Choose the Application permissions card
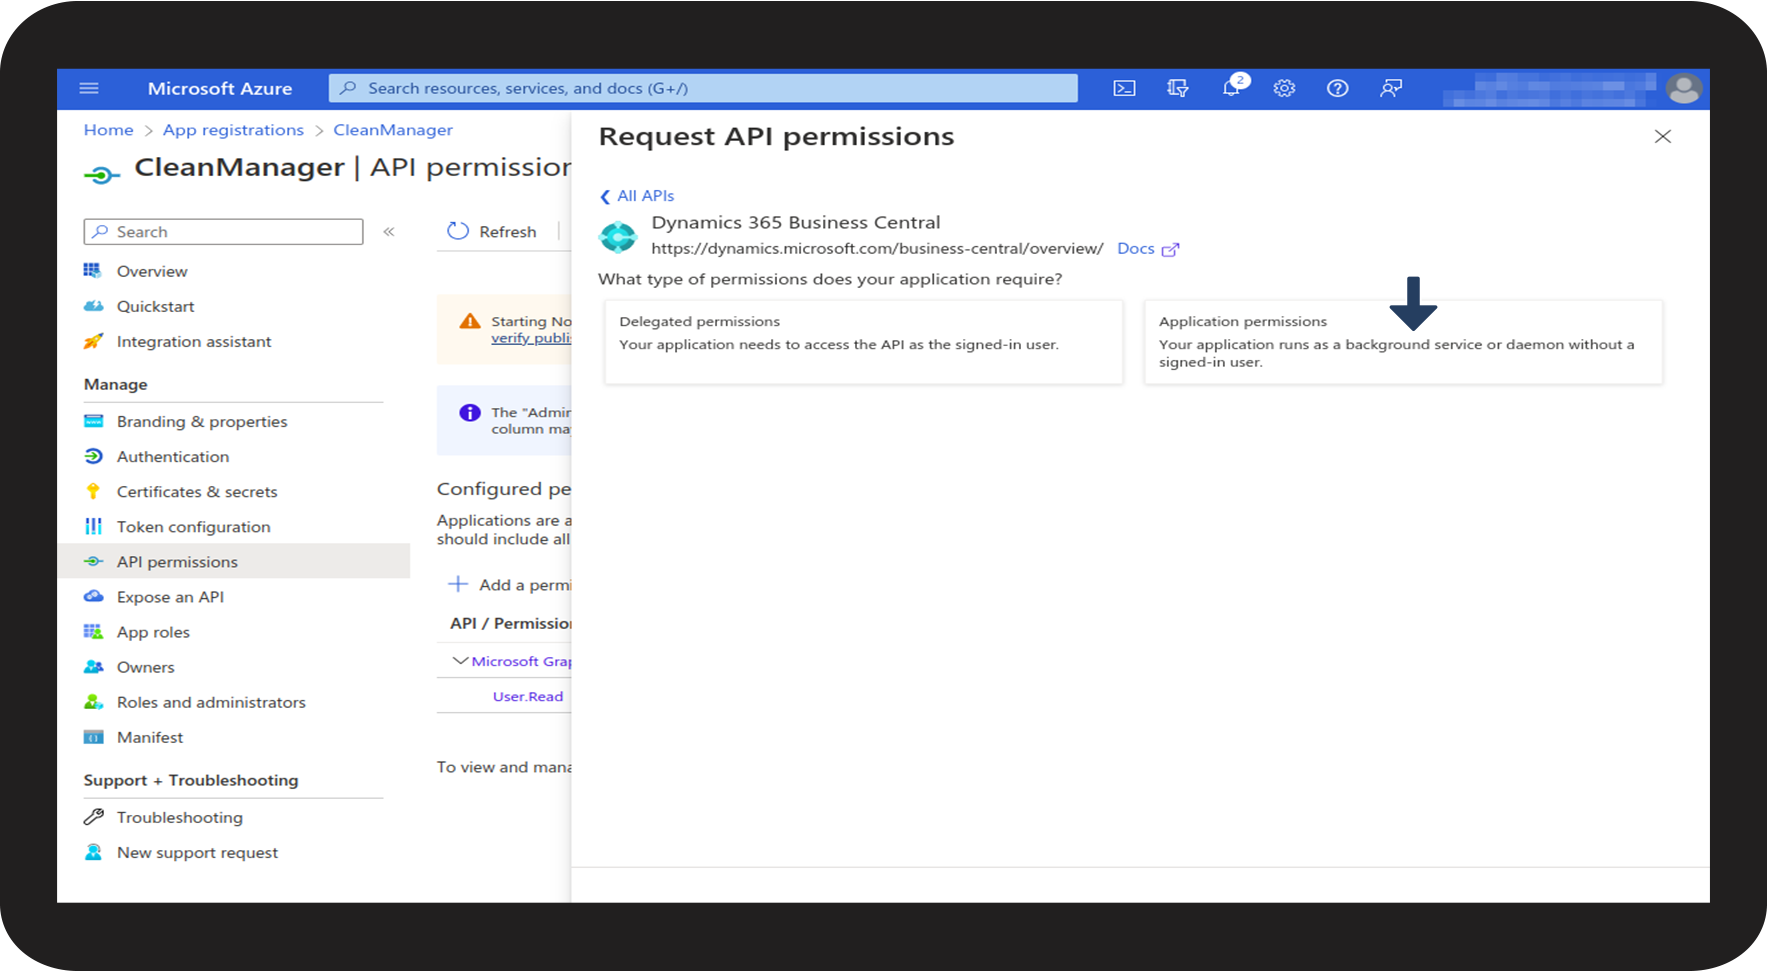This screenshot has width=1767, height=971. (x=1404, y=342)
